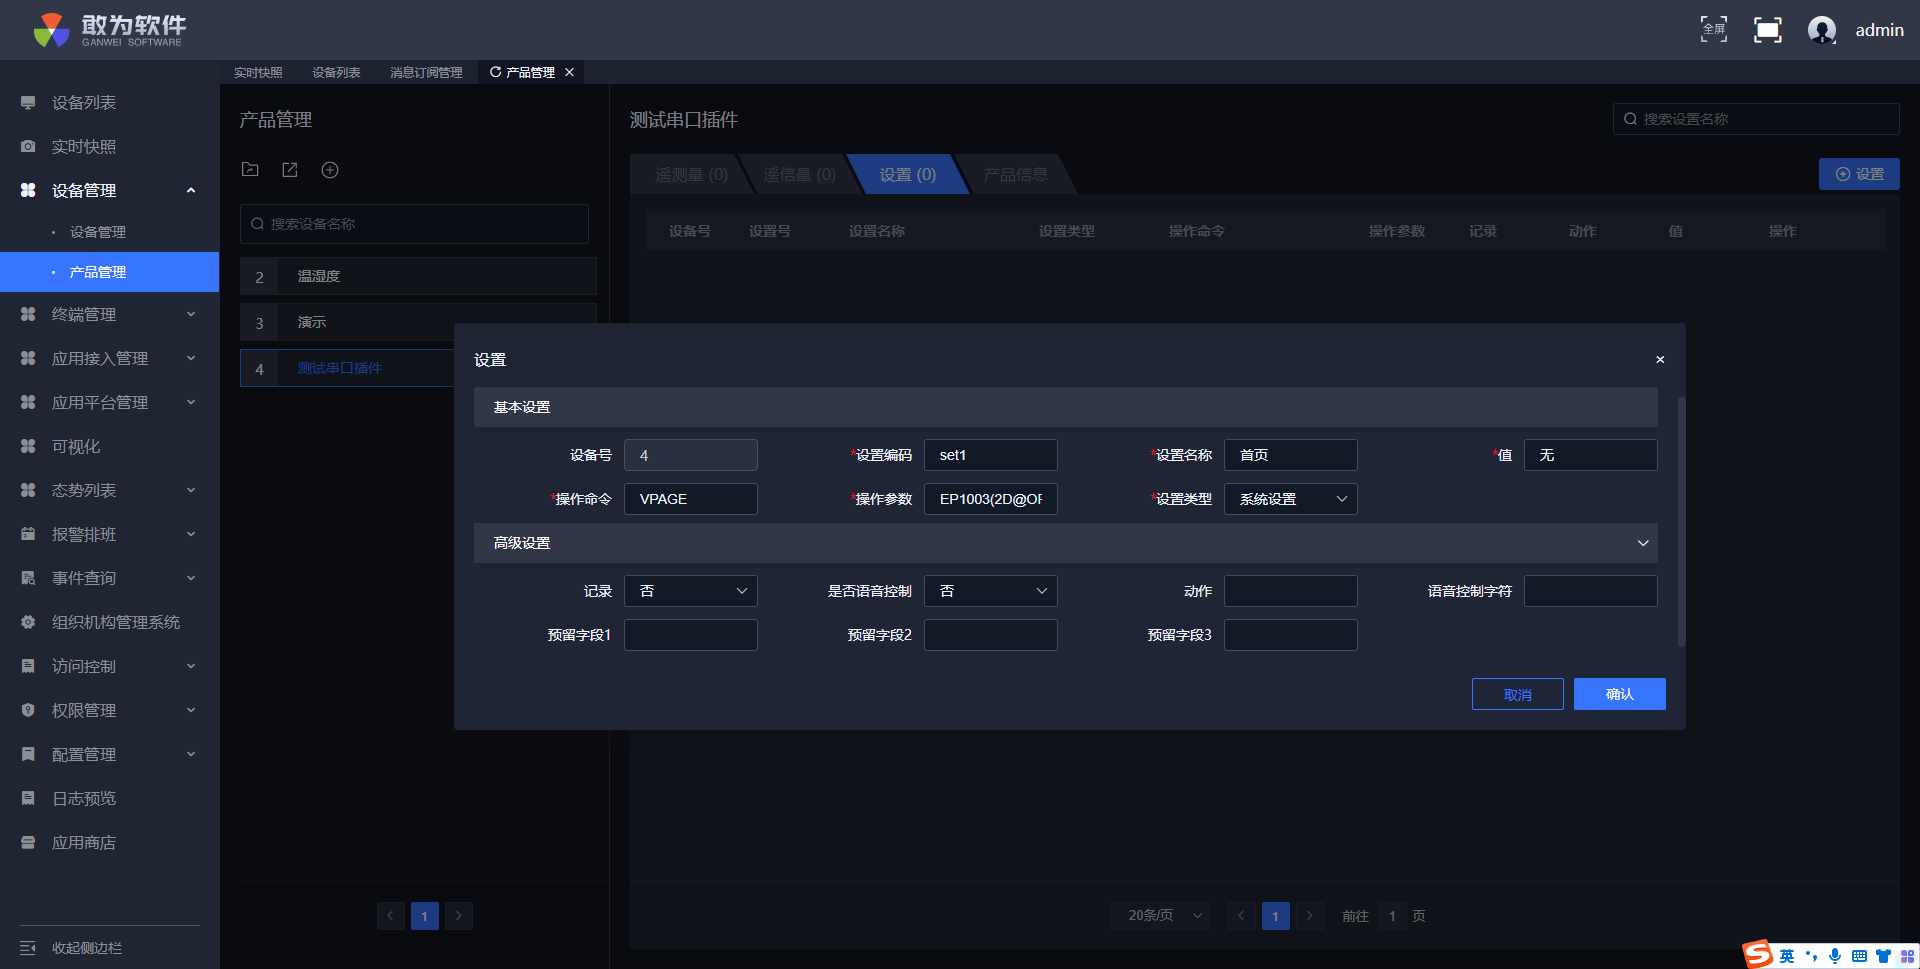Expand the 访问控制 sidebar group
This screenshot has width=1920, height=969.
pyautogui.click(x=191, y=667)
